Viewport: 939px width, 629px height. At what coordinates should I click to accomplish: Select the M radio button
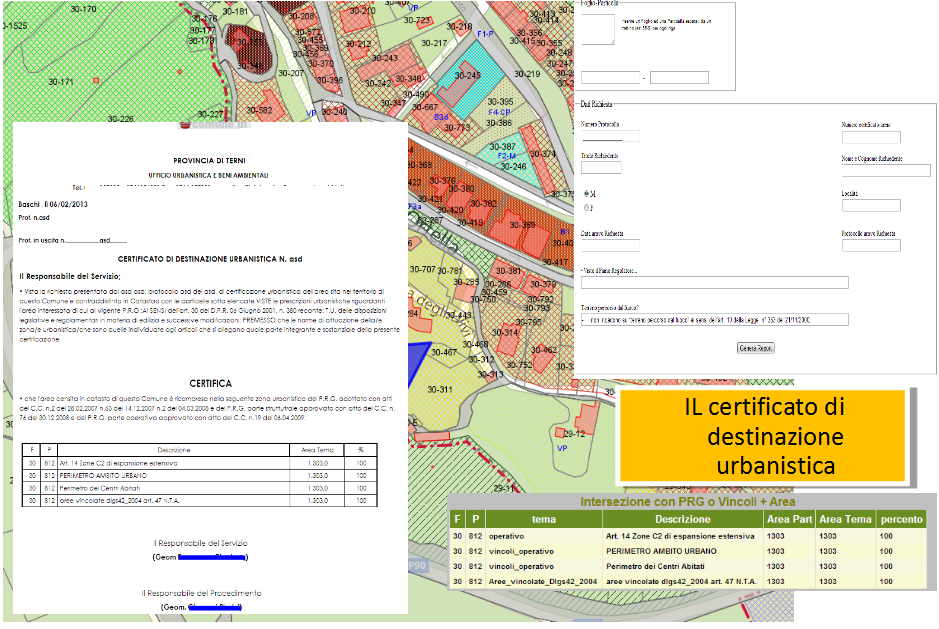point(586,193)
